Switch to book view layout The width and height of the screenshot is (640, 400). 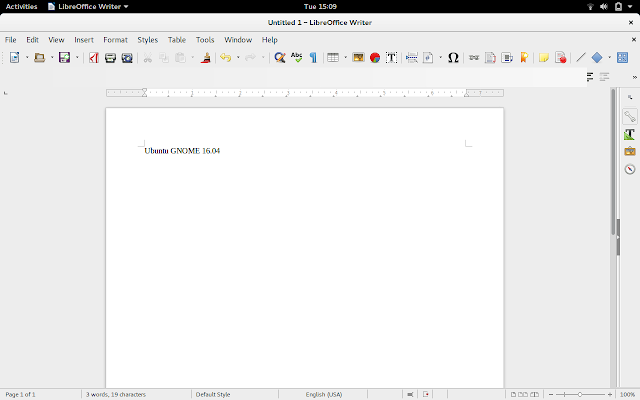click(534, 395)
